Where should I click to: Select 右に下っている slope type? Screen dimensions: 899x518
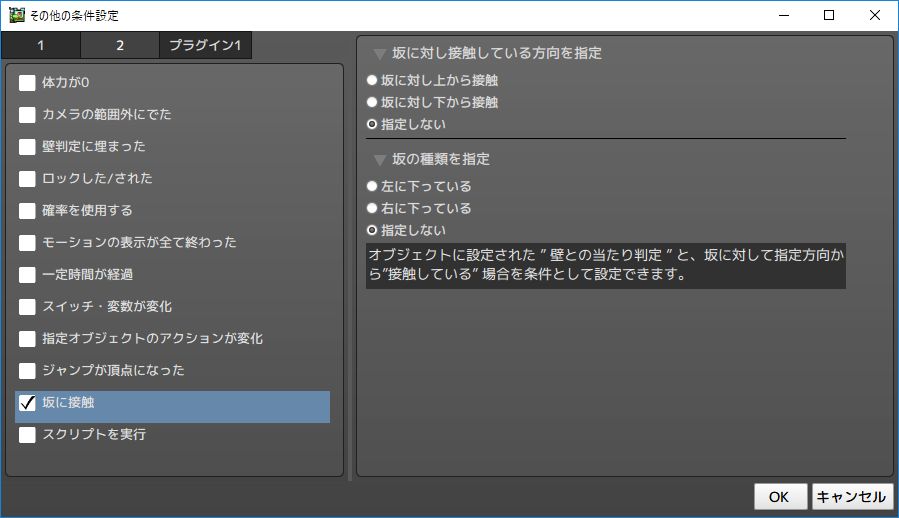pos(372,208)
